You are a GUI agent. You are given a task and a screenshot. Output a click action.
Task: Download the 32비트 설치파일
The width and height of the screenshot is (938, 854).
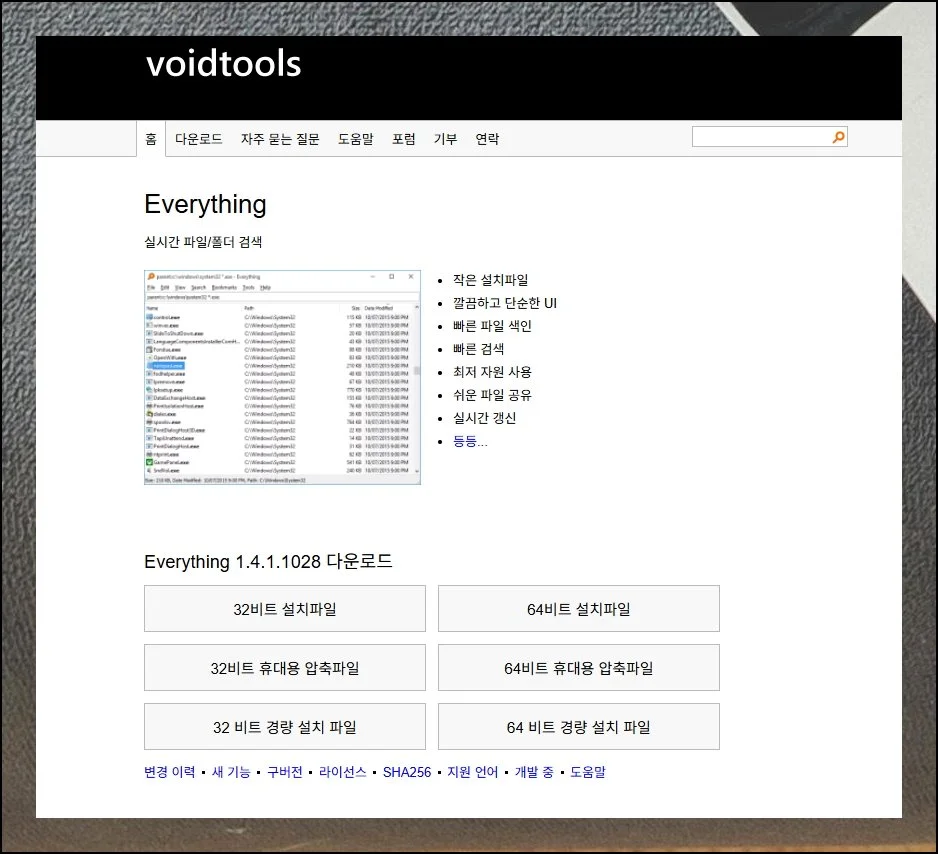285,609
